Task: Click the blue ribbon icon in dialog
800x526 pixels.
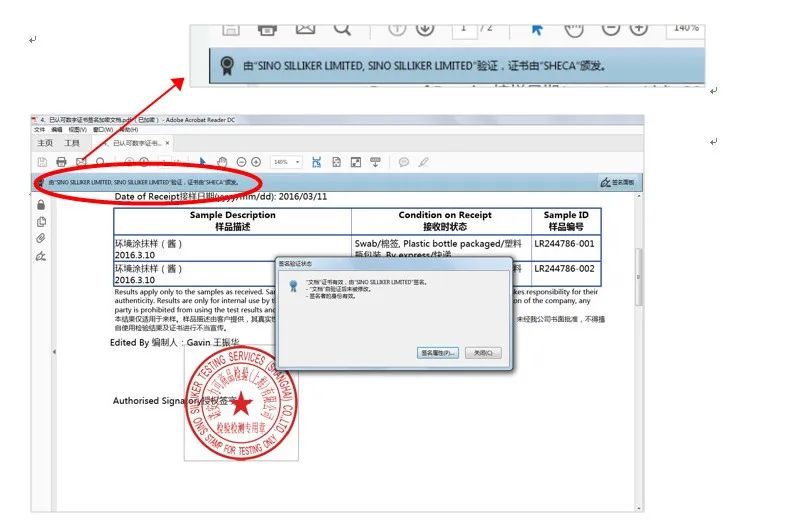Action: (x=293, y=286)
